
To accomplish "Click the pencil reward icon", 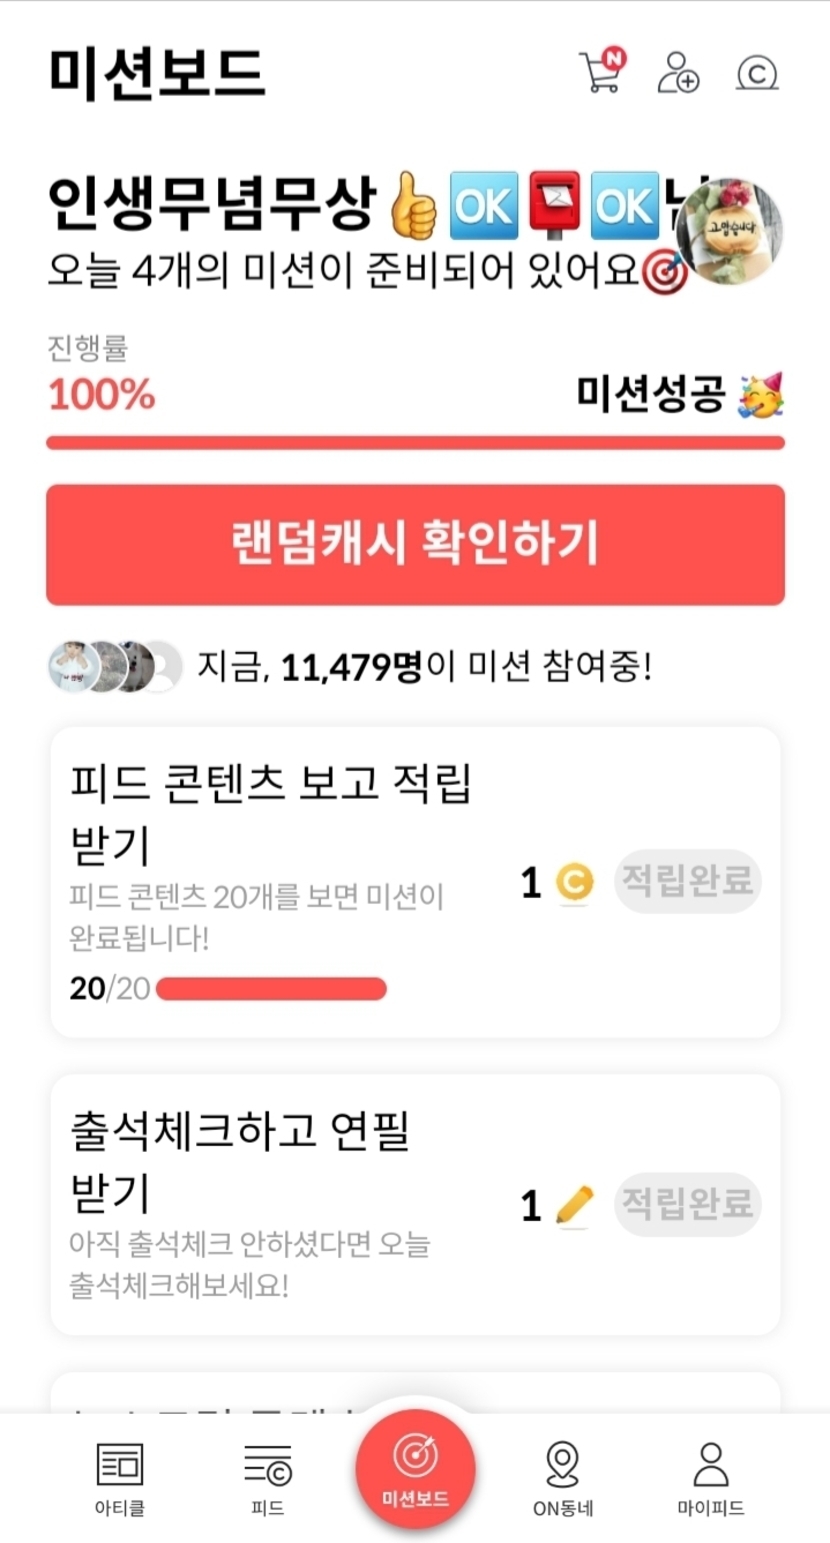I will [574, 1205].
